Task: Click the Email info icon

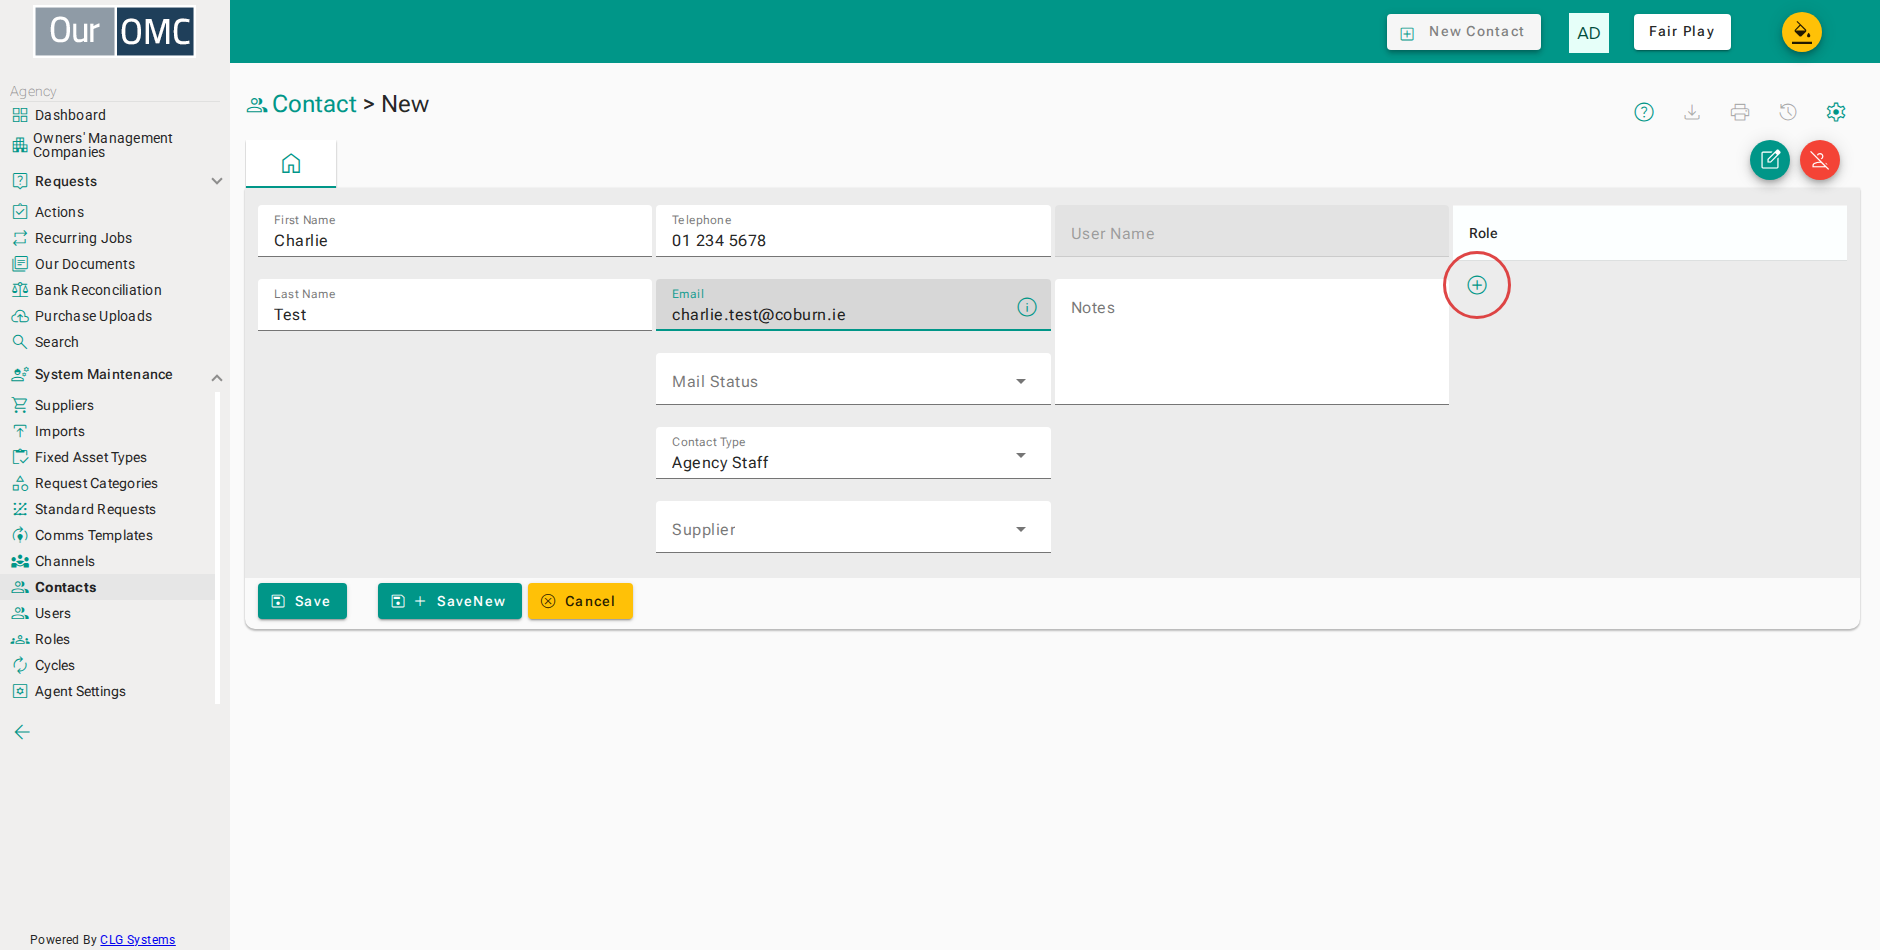Action: (x=1027, y=307)
